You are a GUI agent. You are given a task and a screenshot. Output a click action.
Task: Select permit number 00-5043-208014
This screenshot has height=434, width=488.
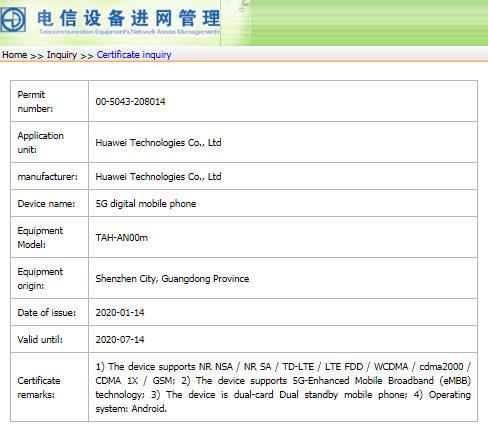click(x=130, y=101)
